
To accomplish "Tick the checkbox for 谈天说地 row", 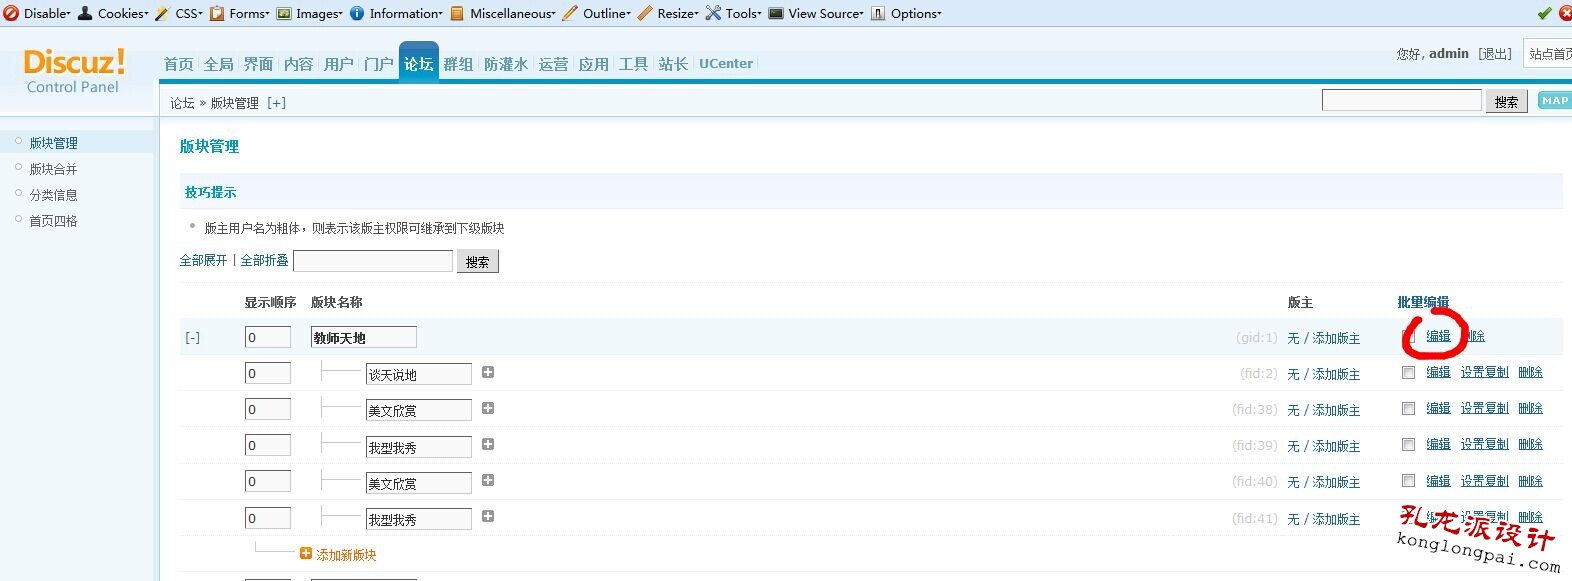I will tap(1408, 372).
